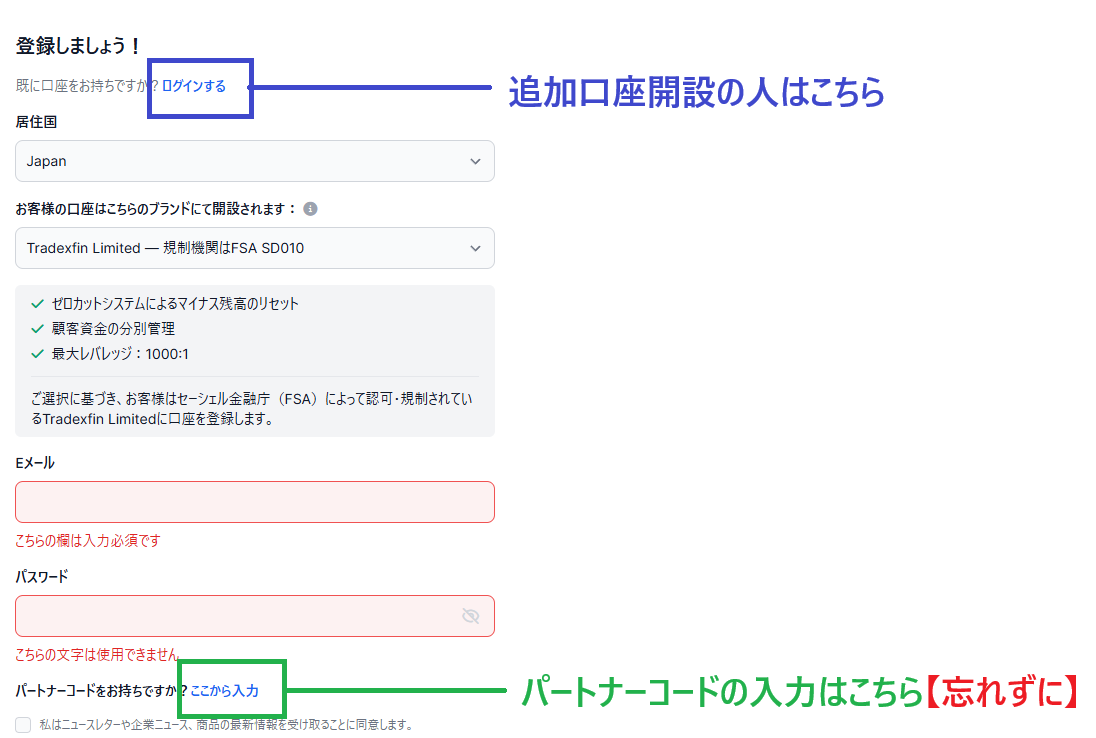Enable the newsletter consent checkbox
1096x738 pixels.
click(x=23, y=724)
